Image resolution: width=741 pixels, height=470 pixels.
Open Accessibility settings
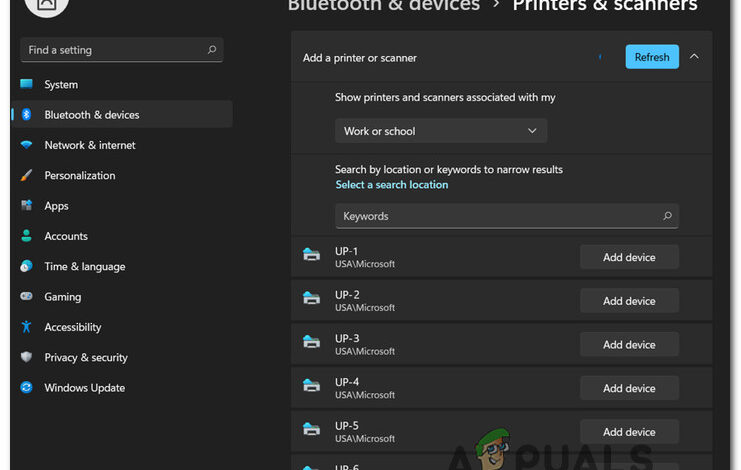[x=73, y=327]
